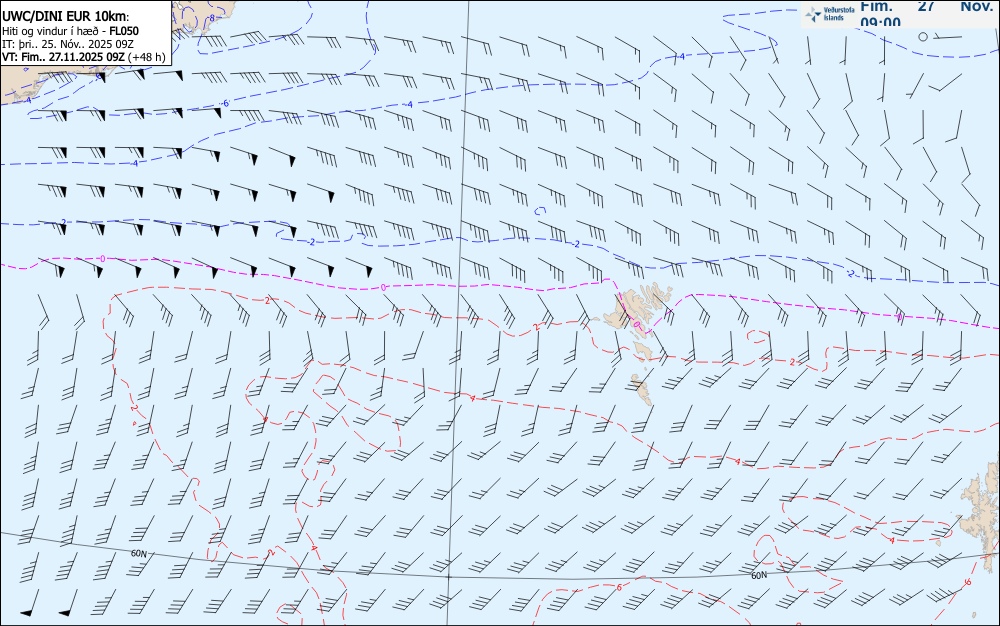This screenshot has height=626, width=1000.
Task: Click the 'Nov.' month label in header
Action: tap(976, 6)
